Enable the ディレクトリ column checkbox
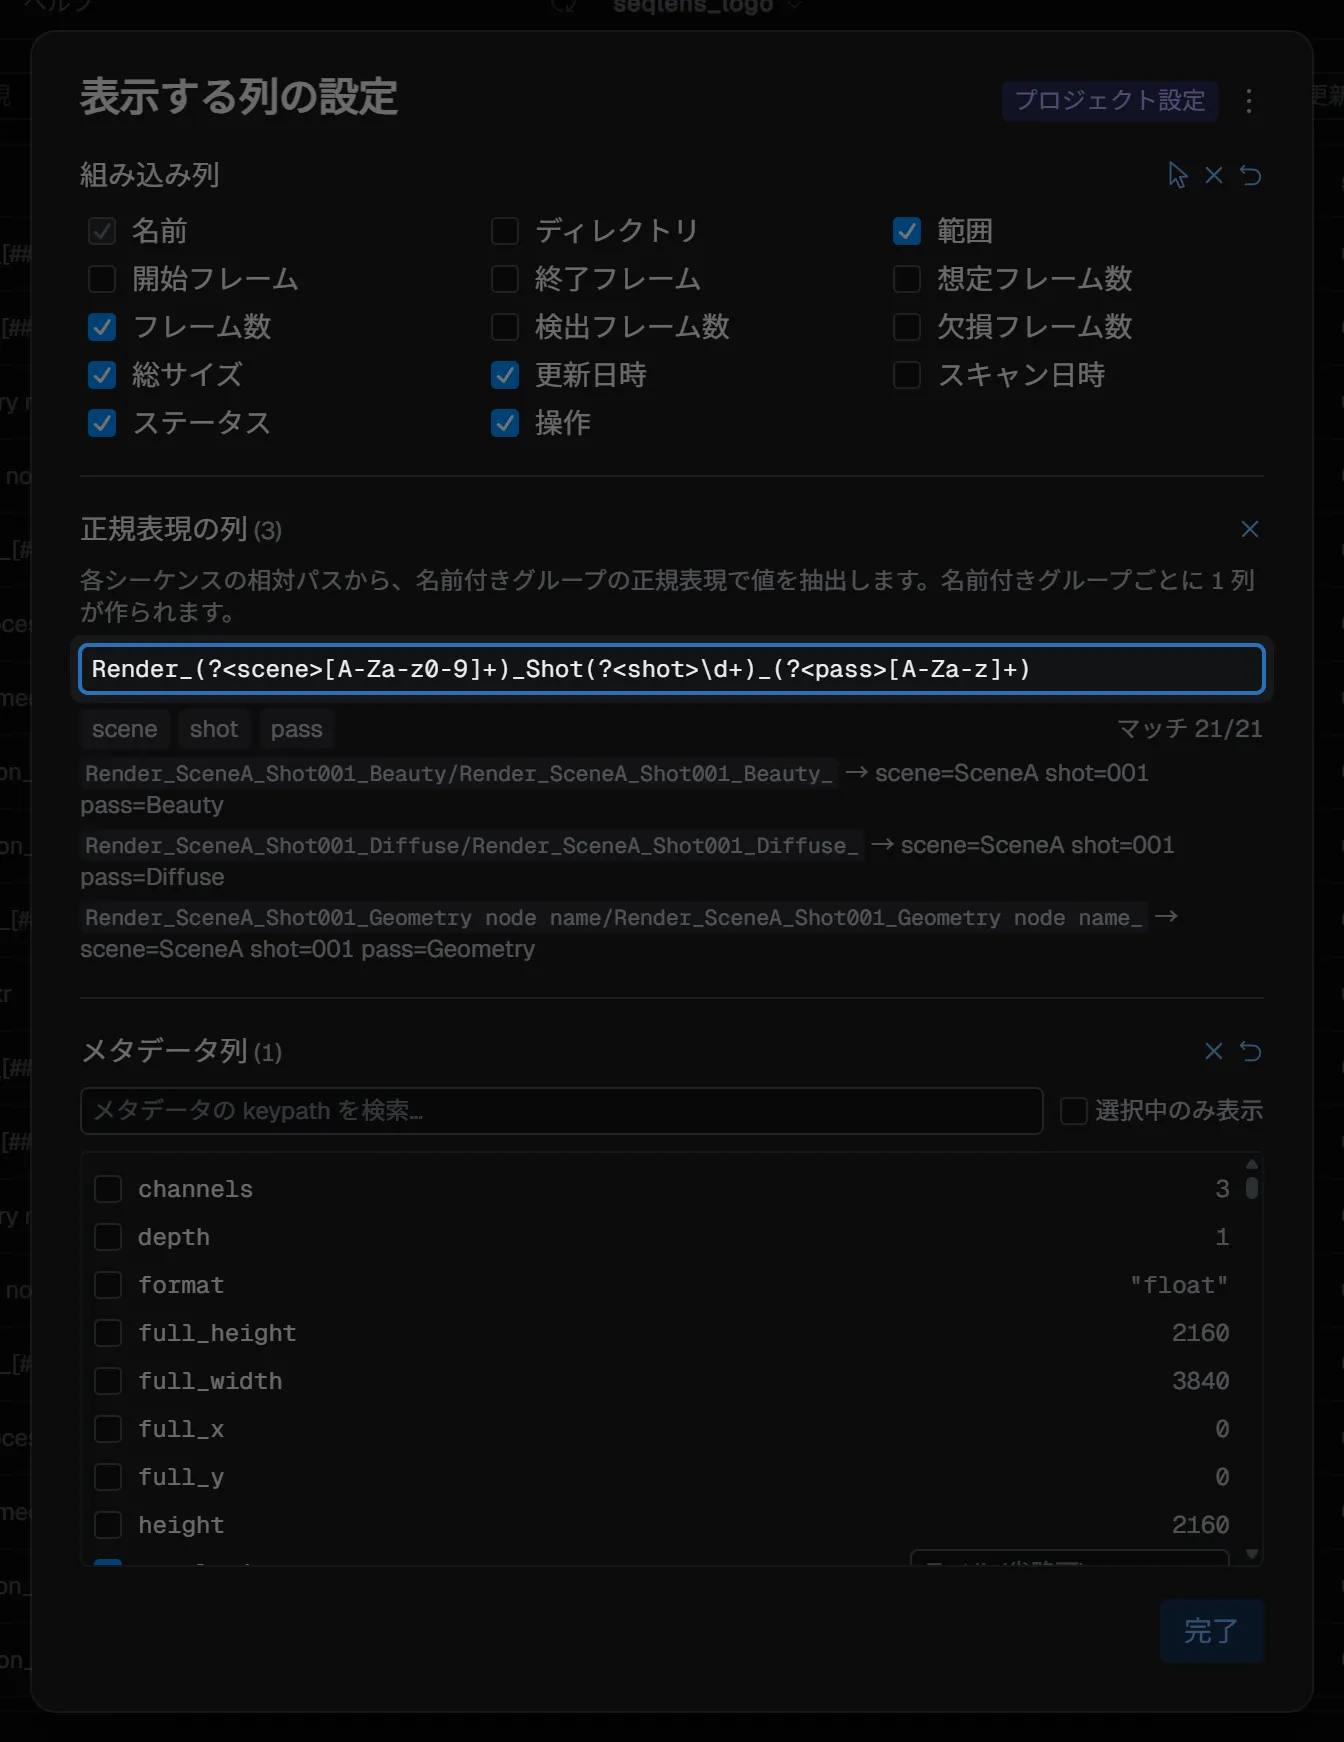The width and height of the screenshot is (1344, 1742). (x=505, y=231)
